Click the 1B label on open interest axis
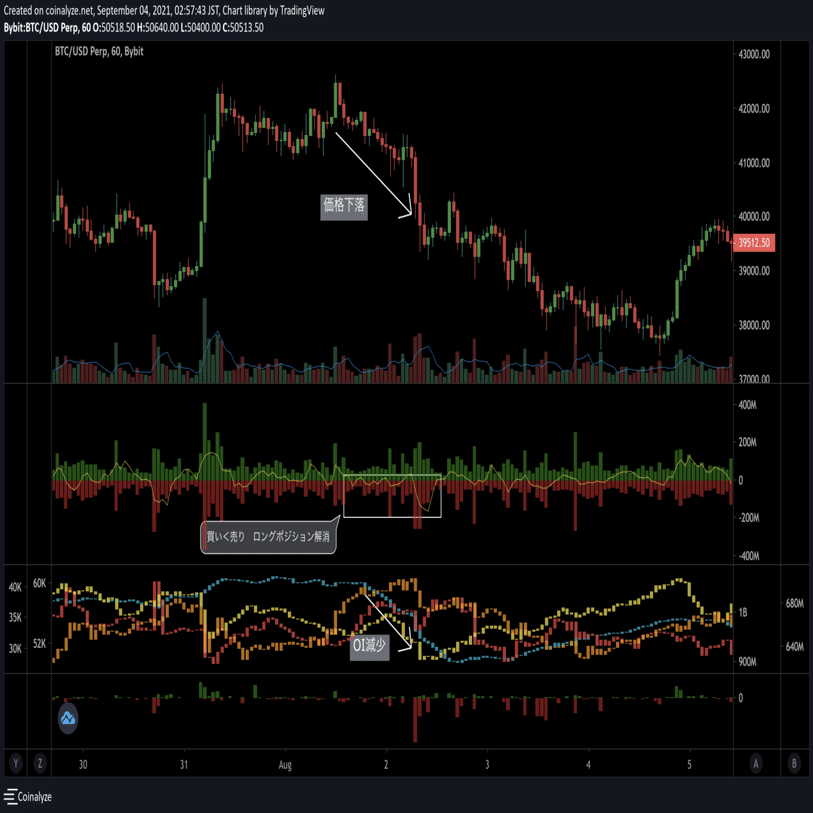 coord(742,612)
